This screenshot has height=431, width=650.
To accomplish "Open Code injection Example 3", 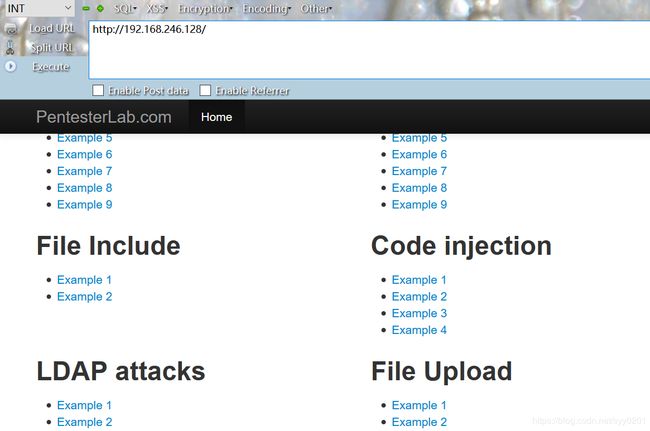I will [x=419, y=313].
